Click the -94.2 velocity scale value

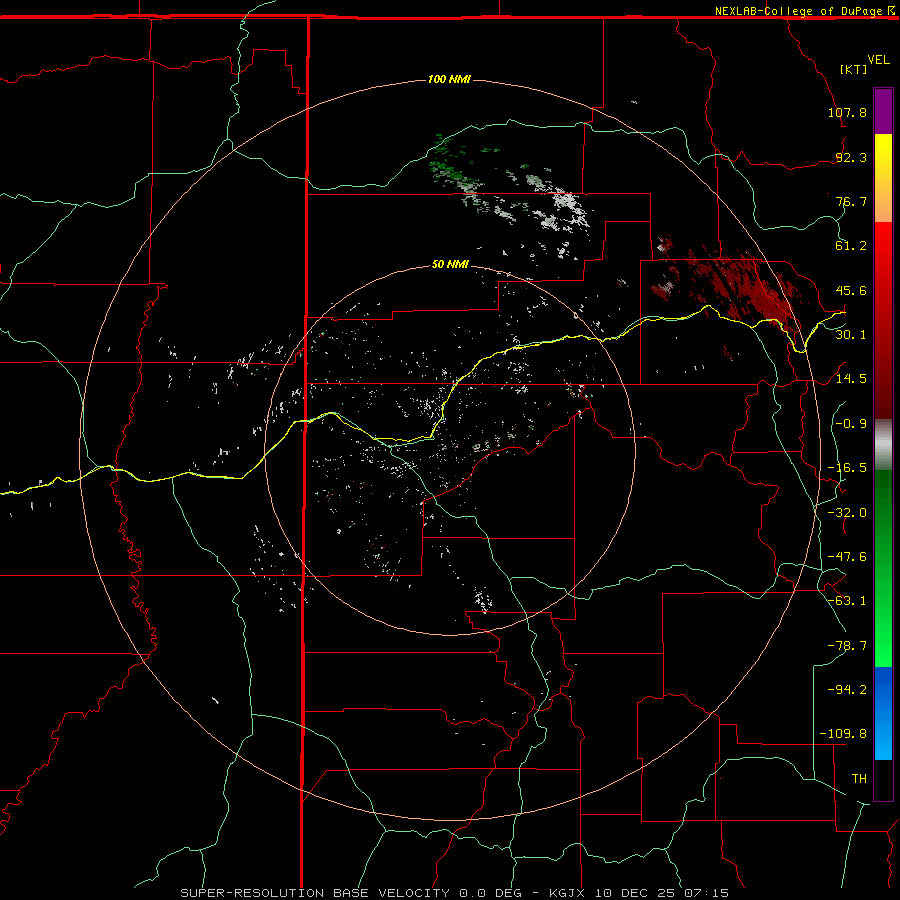847,689
